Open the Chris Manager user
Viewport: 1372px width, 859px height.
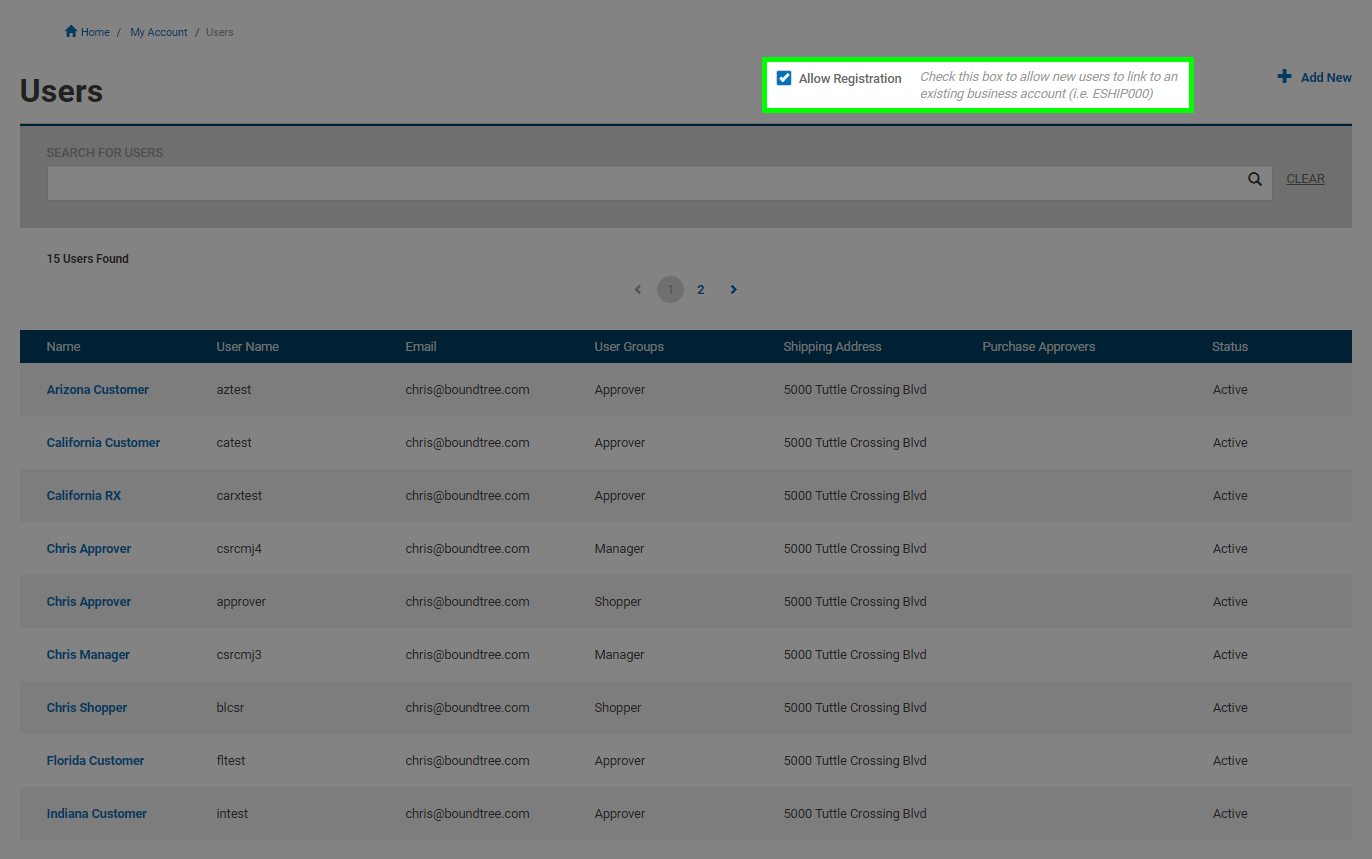[88, 655]
